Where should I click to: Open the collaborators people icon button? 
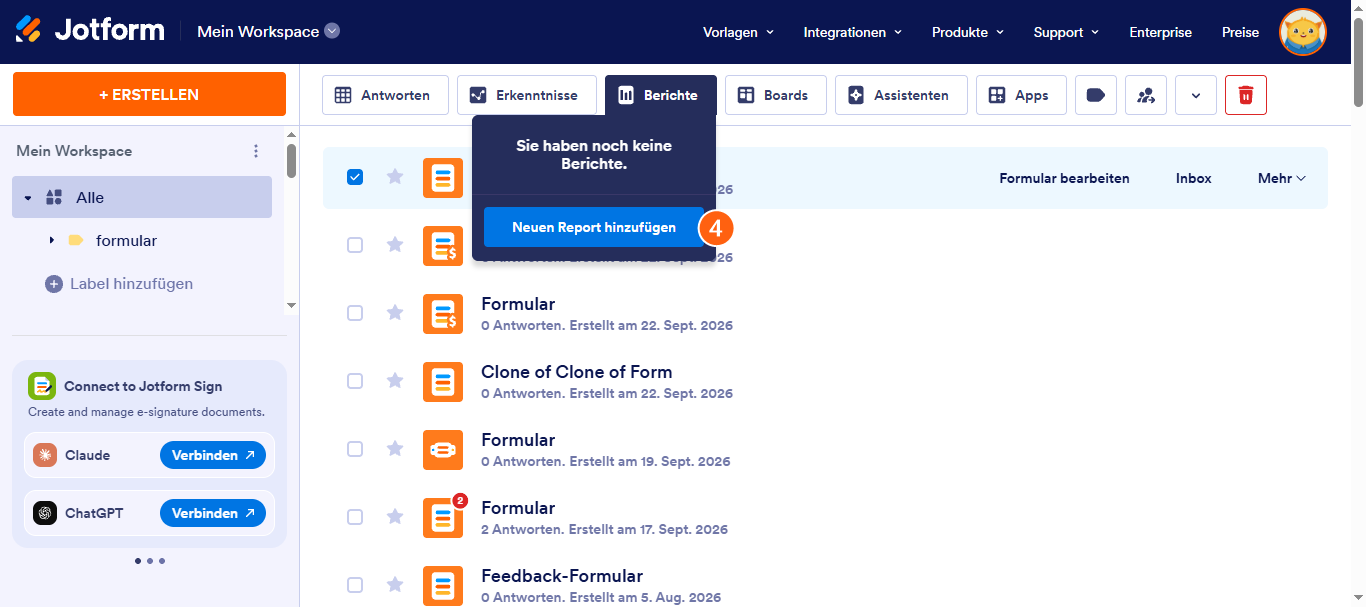[1146, 95]
